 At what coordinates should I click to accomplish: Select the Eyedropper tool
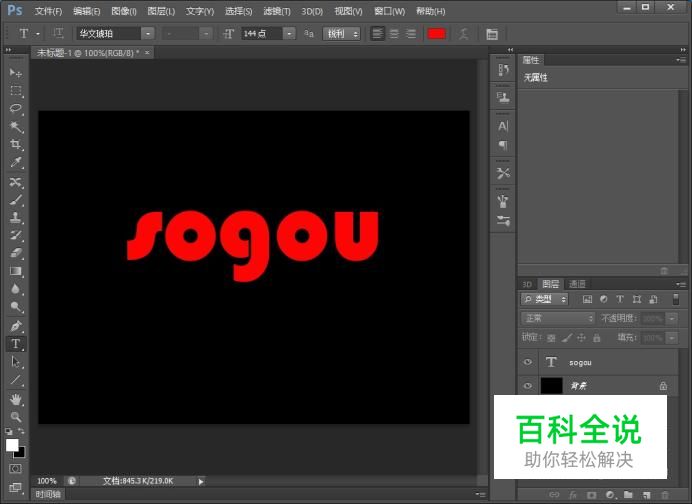[x=16, y=162]
